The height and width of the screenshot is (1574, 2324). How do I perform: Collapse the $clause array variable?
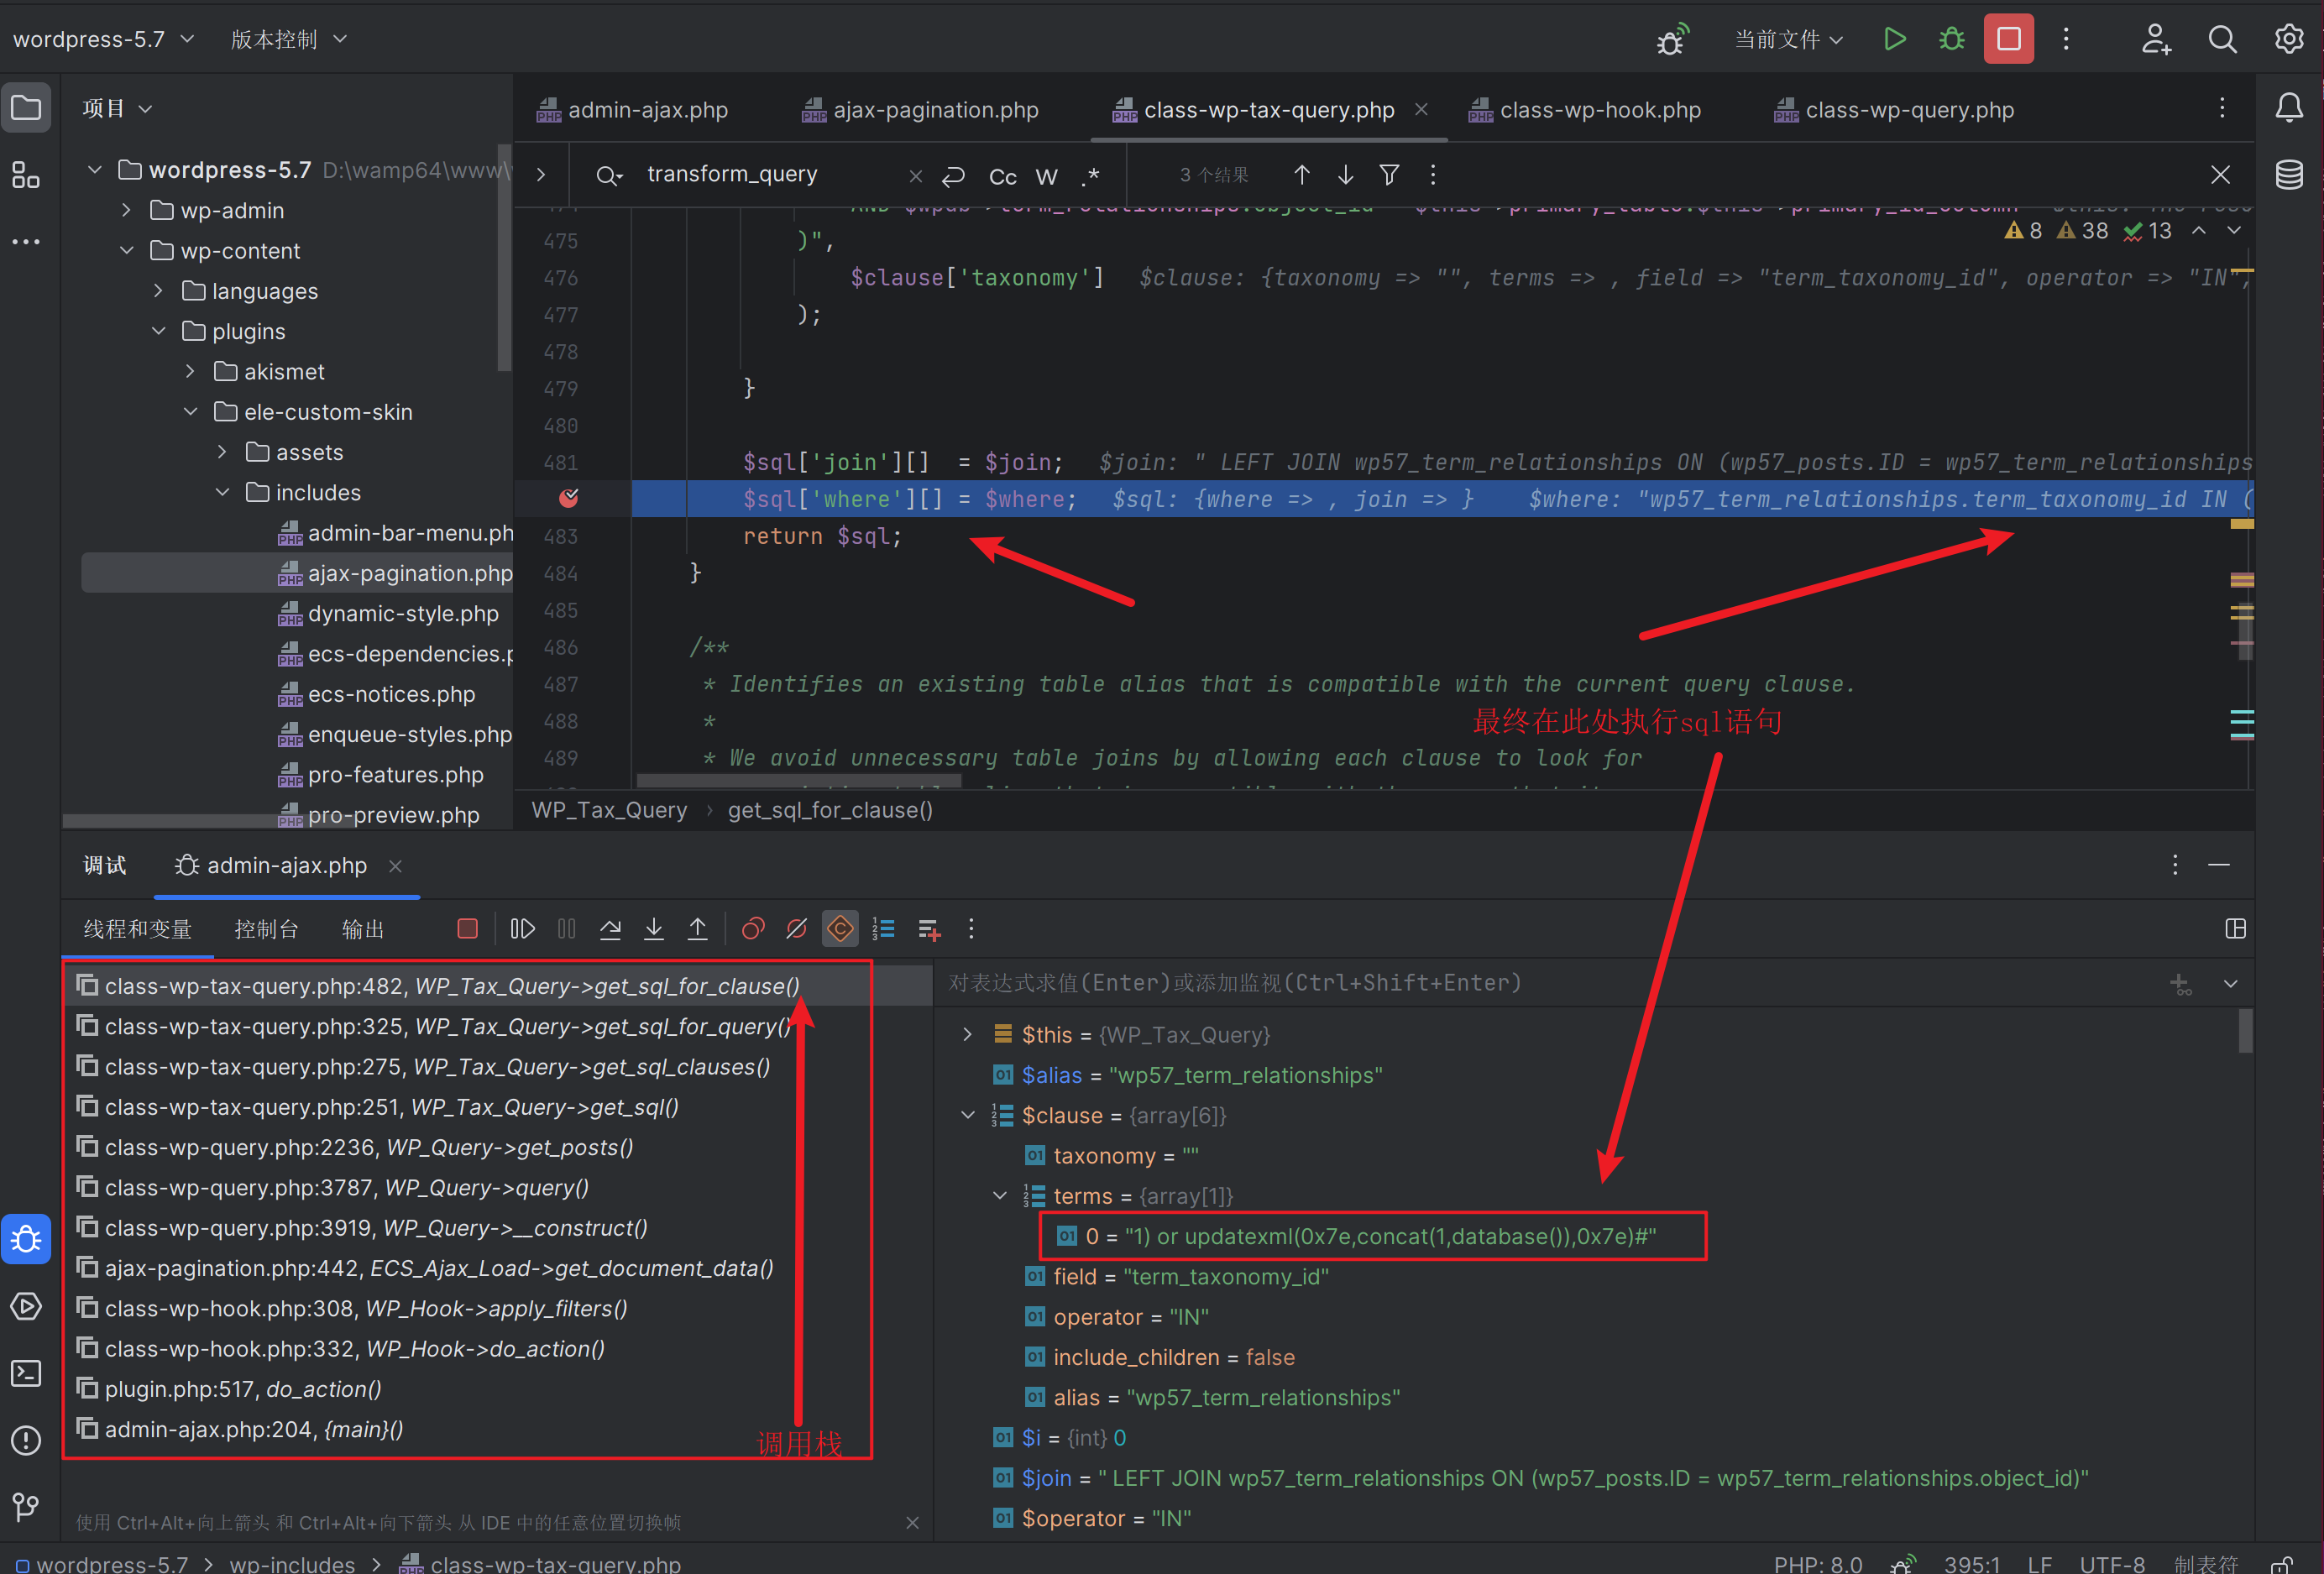tap(967, 1115)
